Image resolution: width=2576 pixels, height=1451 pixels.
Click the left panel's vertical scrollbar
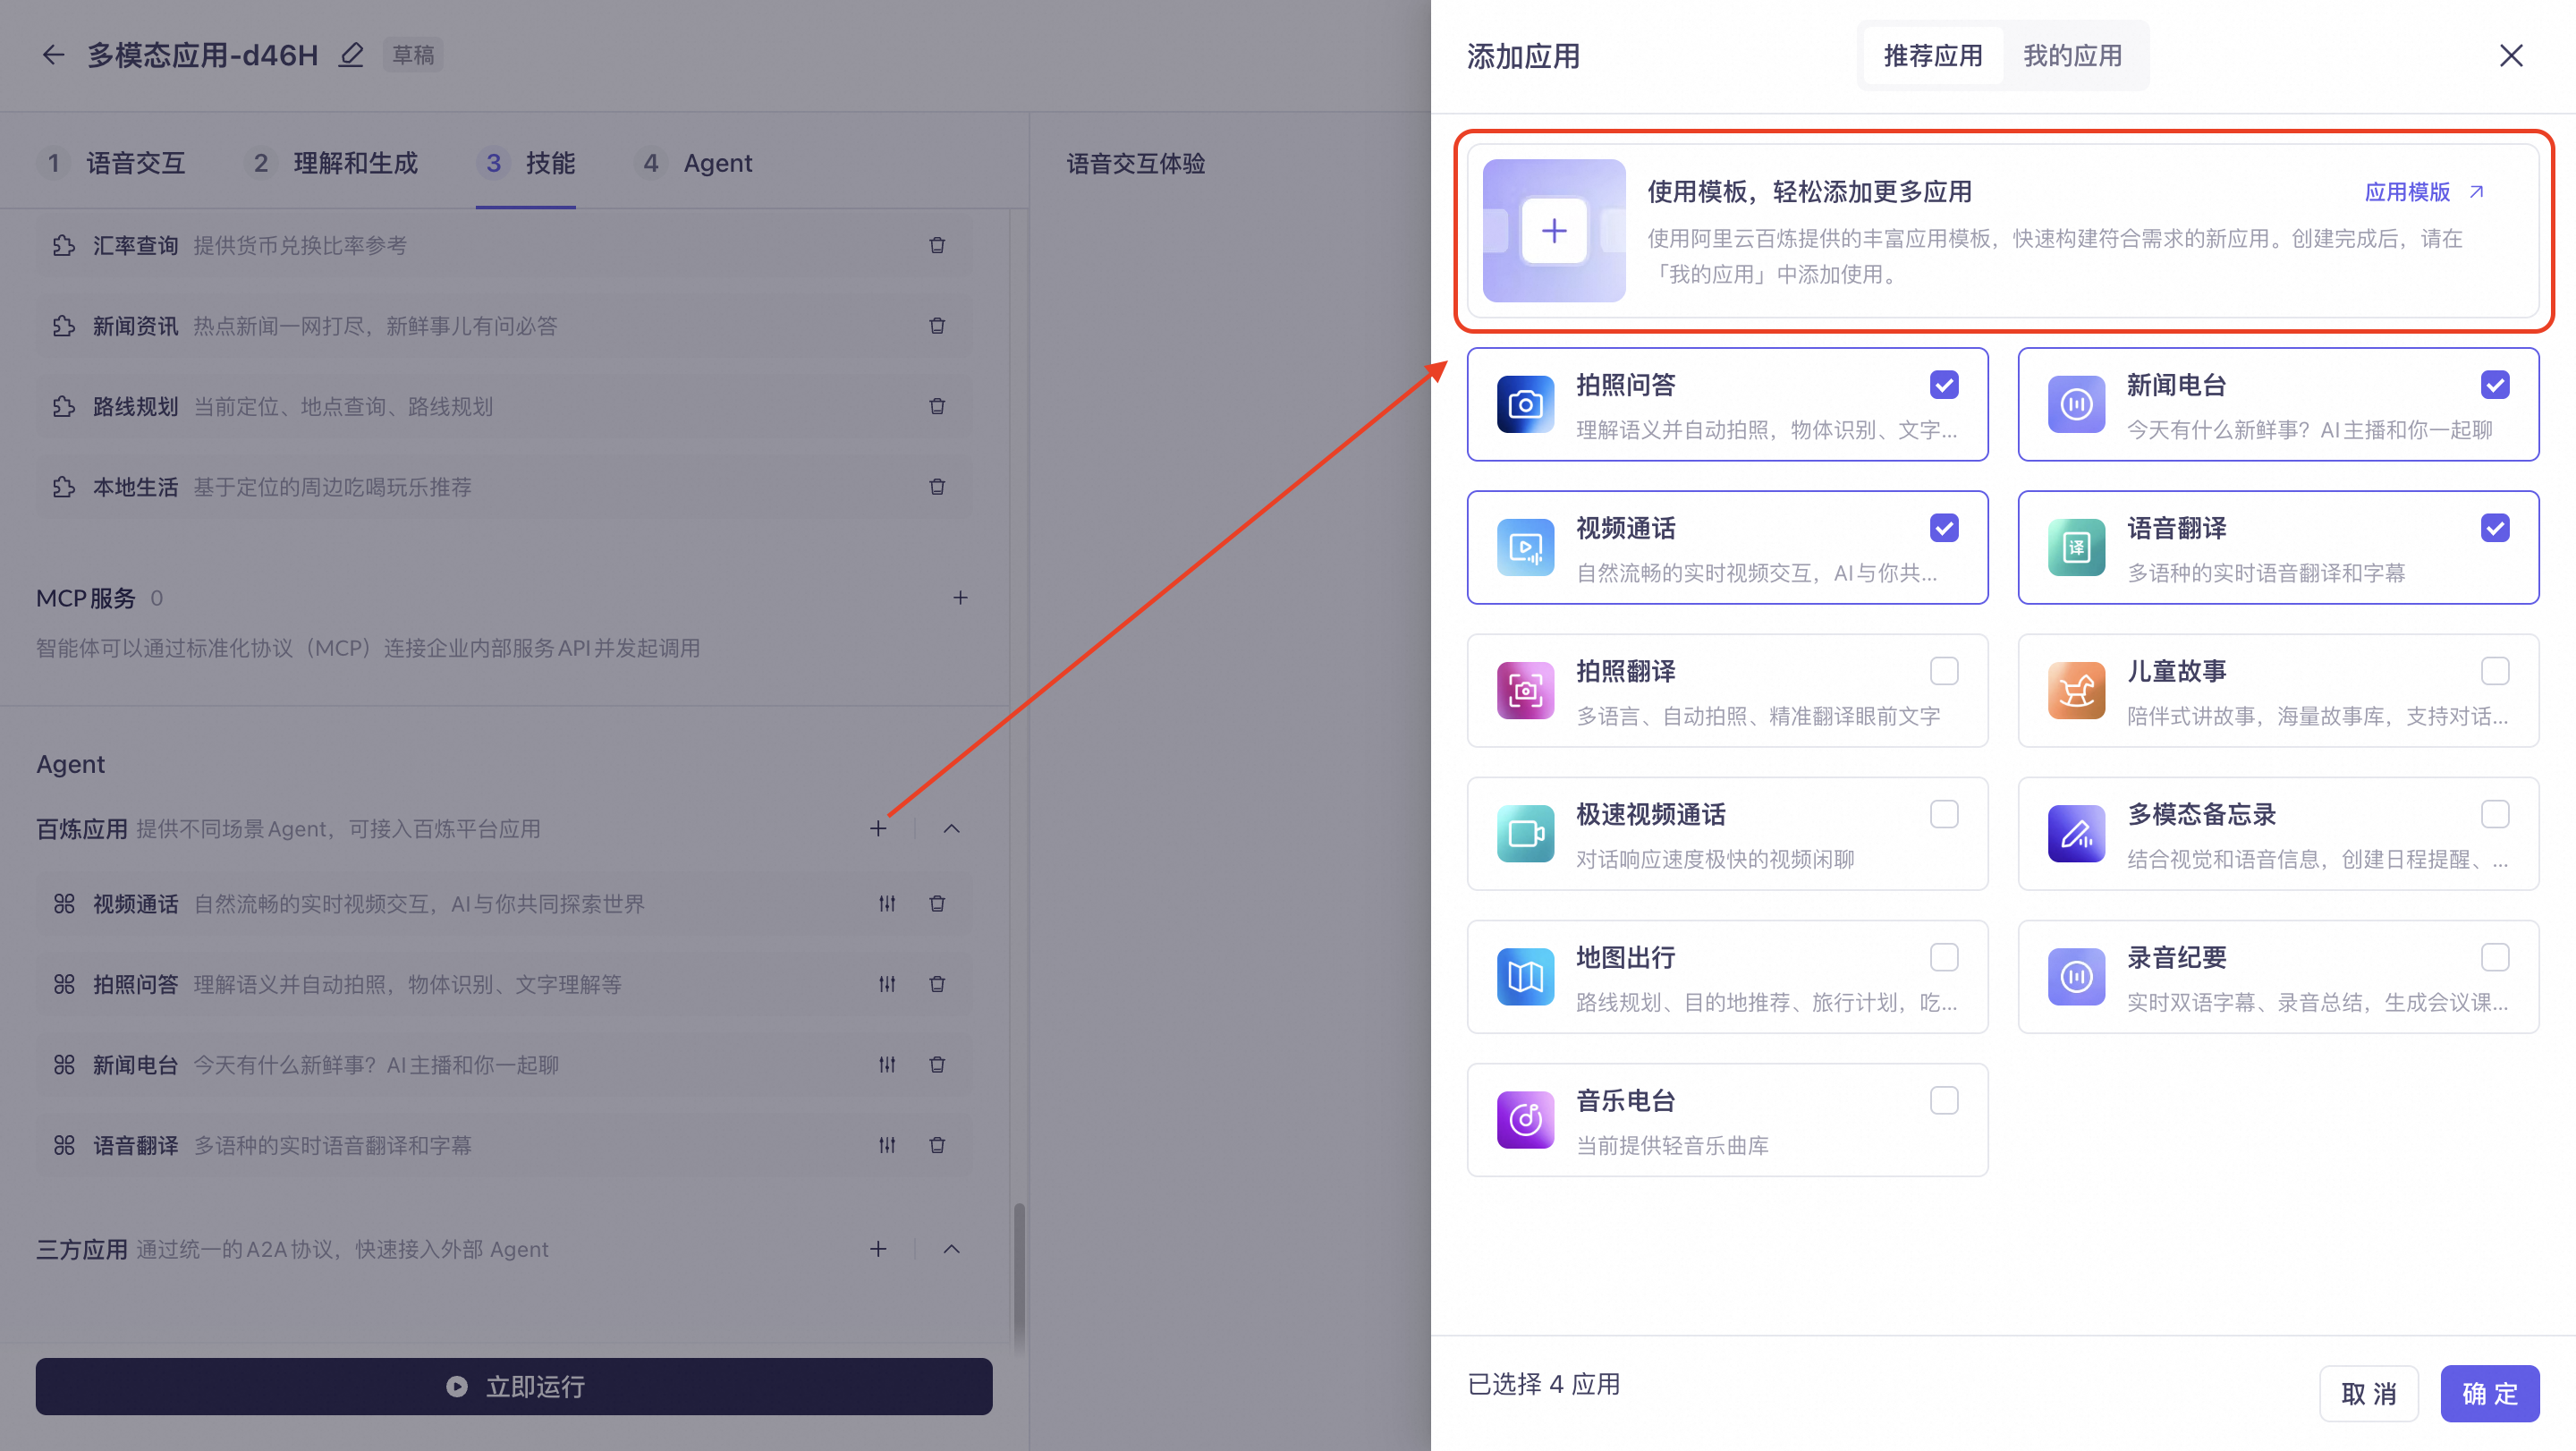pyautogui.click(x=1019, y=1275)
